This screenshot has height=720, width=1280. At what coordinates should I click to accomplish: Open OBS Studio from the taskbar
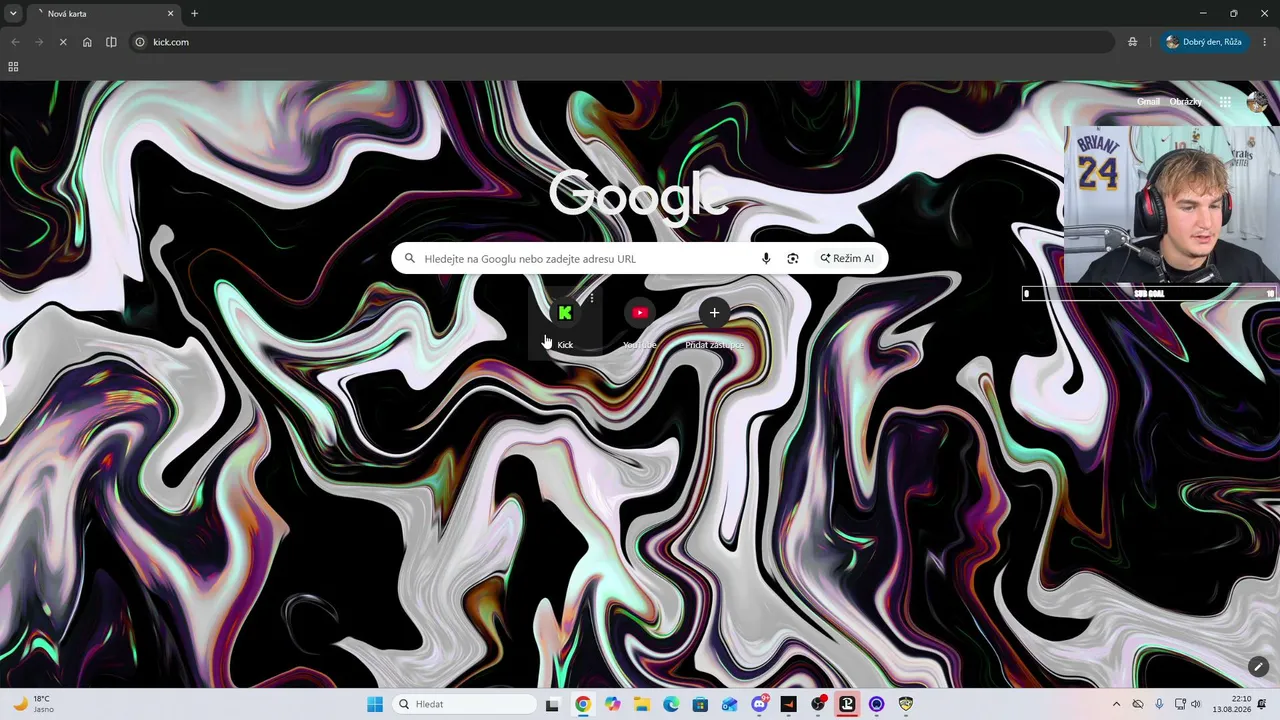tap(818, 704)
